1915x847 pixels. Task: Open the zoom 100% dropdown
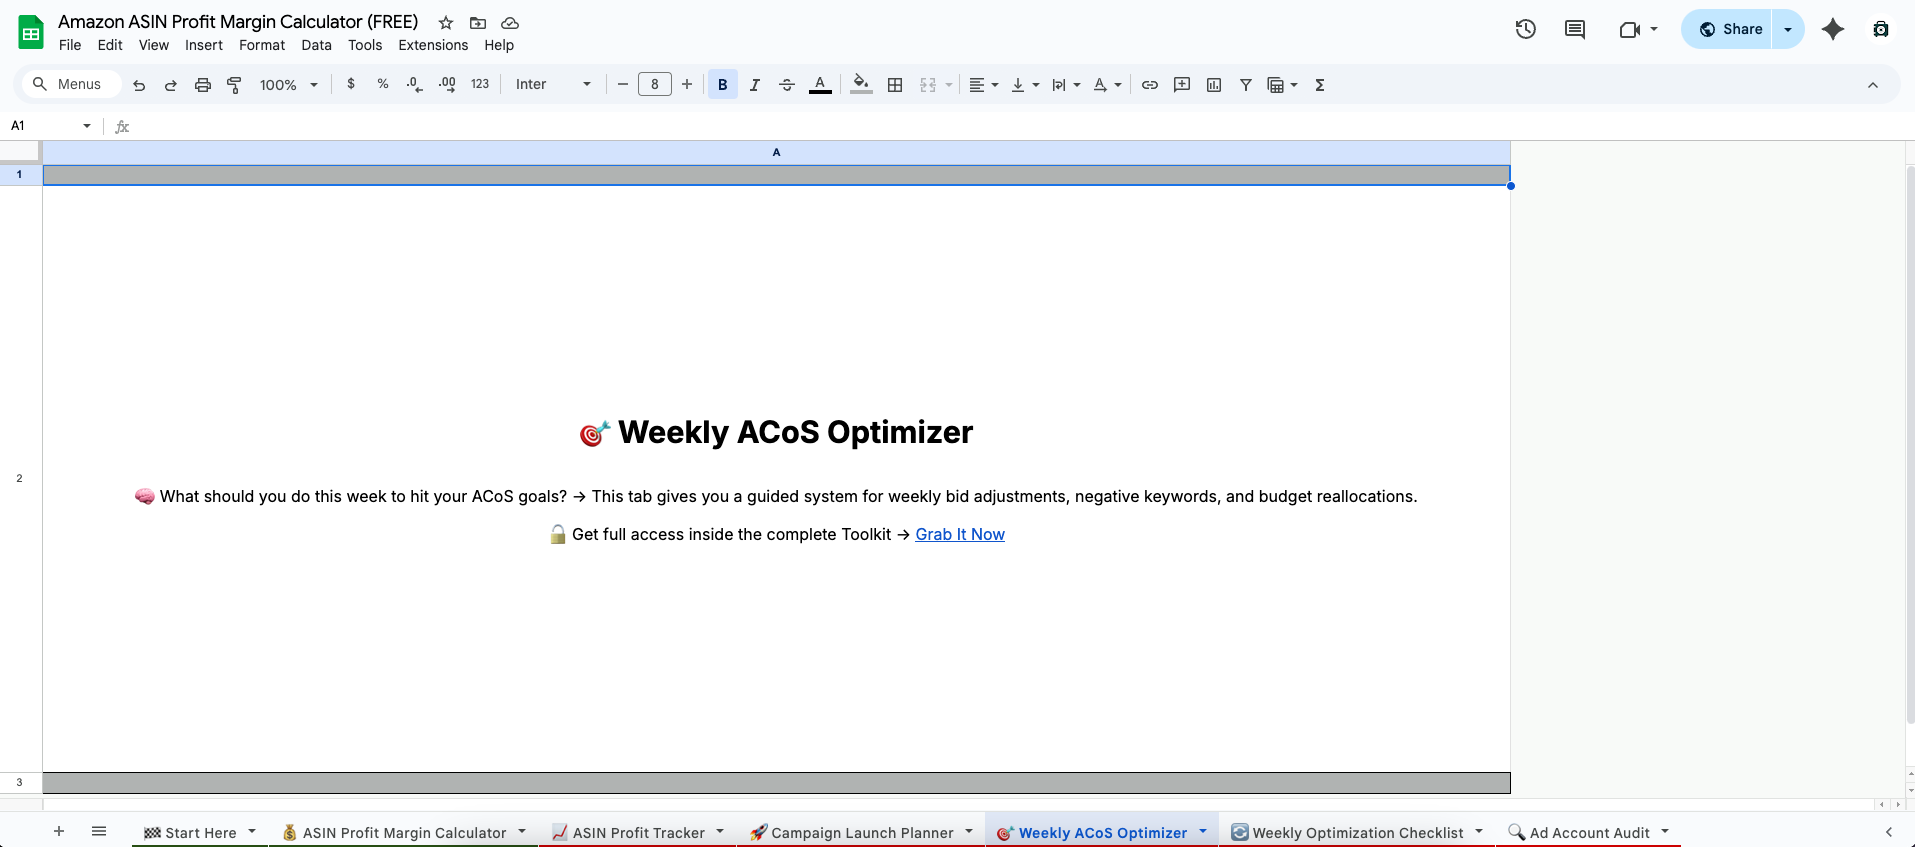click(x=288, y=85)
